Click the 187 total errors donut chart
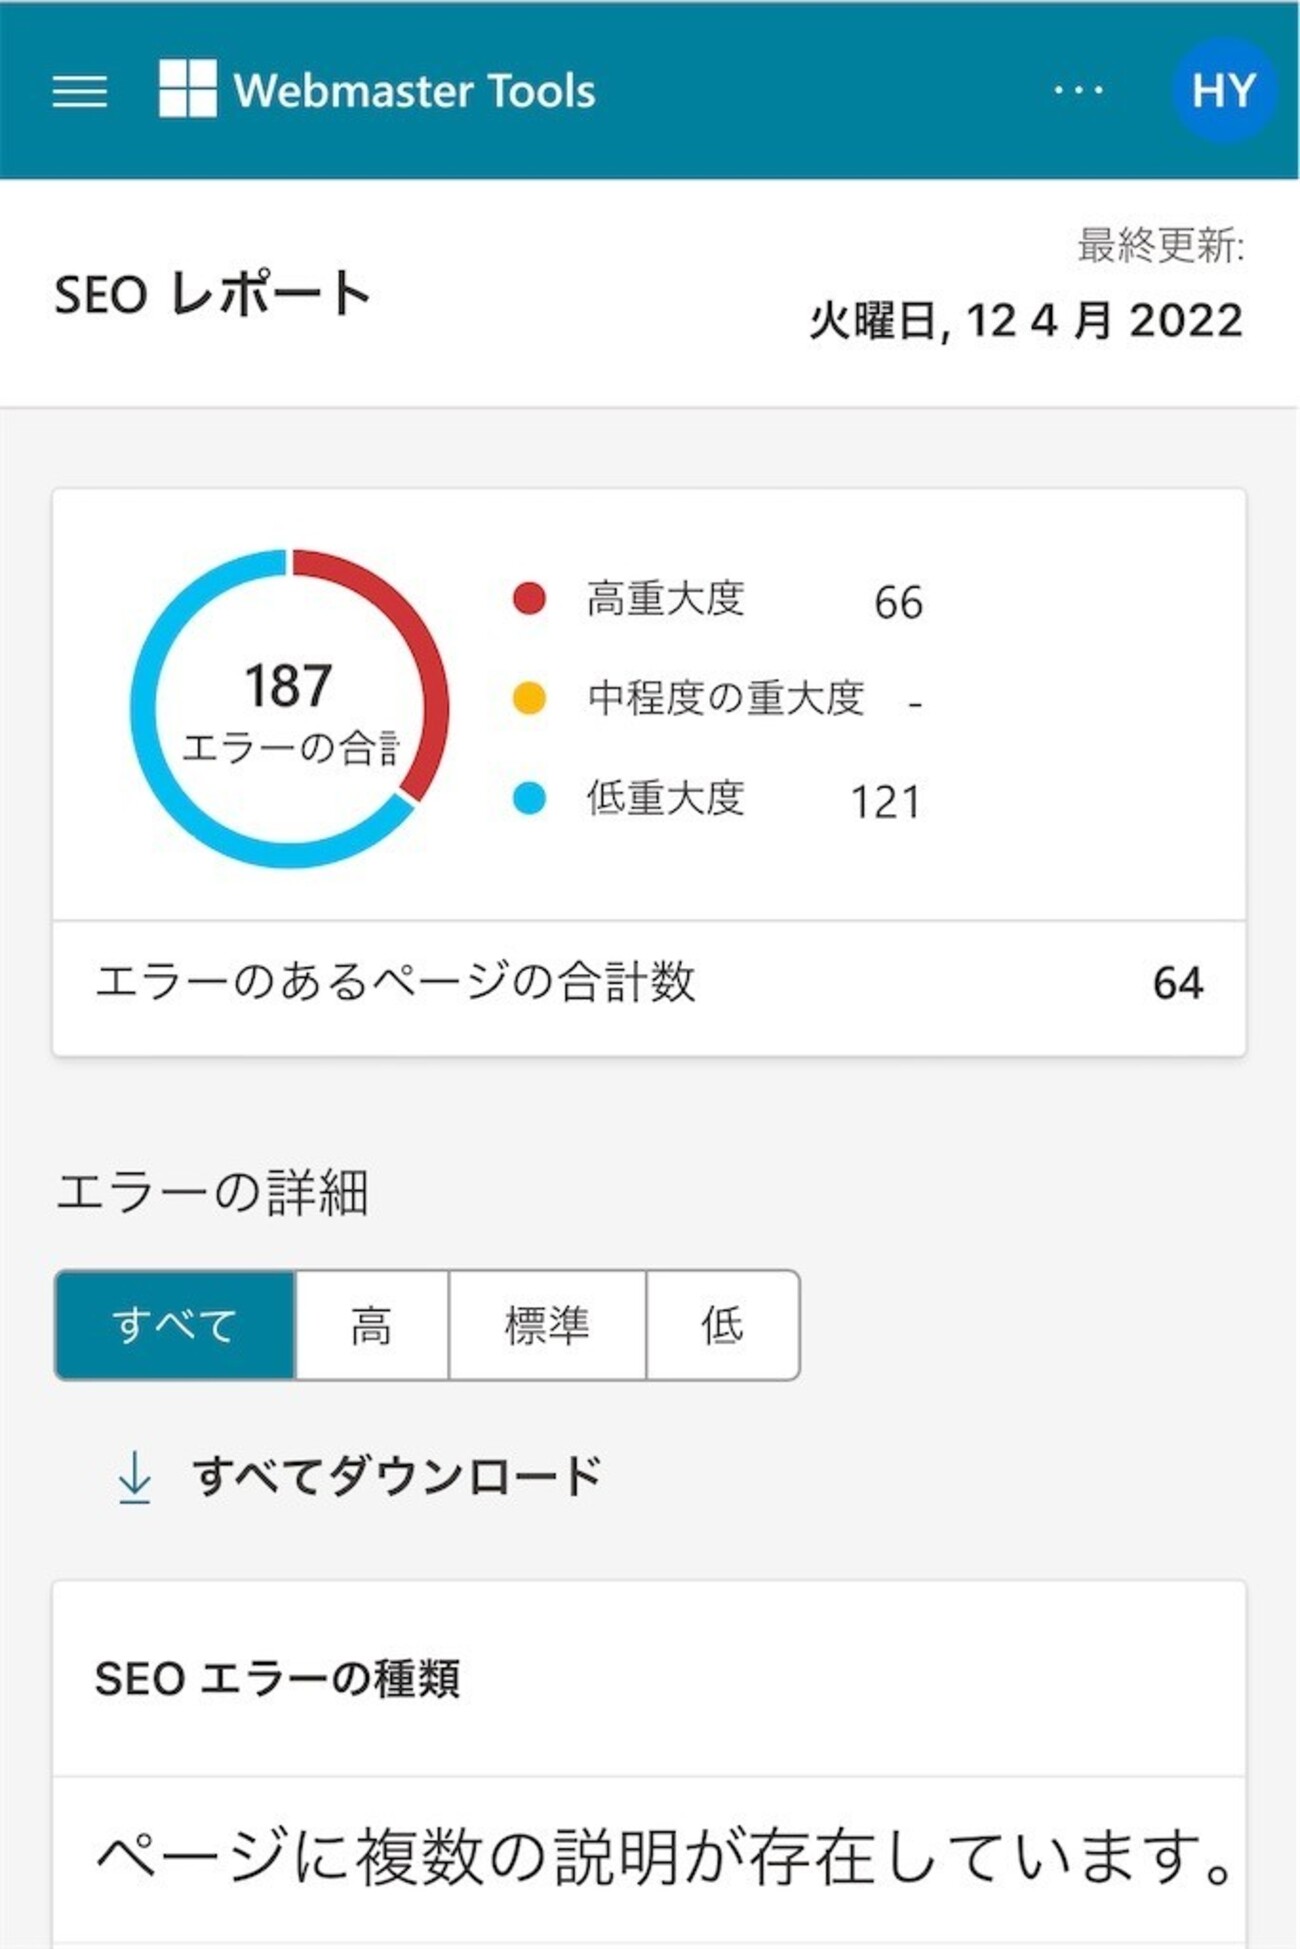The image size is (1300, 1949). [x=289, y=708]
